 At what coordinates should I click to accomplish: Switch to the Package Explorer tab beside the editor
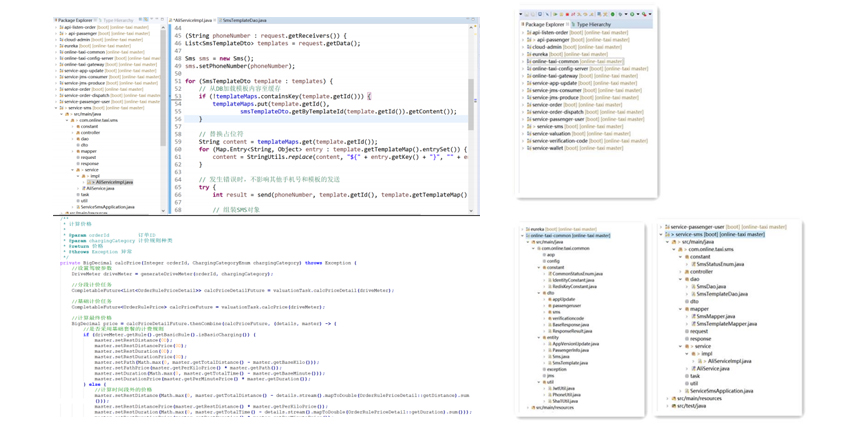[x=75, y=20]
